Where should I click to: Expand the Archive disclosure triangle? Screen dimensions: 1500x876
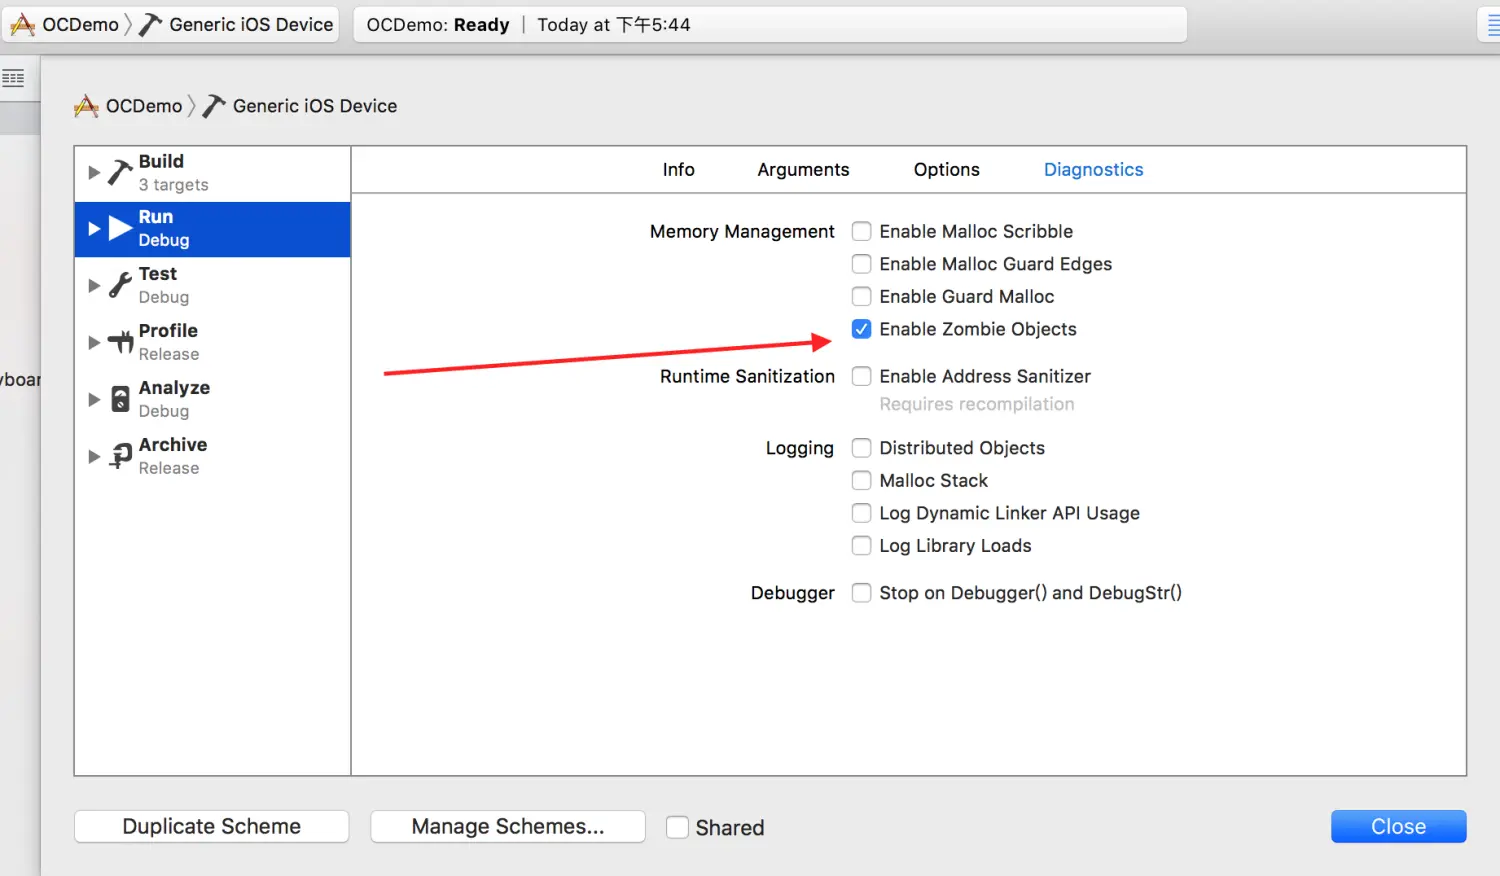coord(94,457)
